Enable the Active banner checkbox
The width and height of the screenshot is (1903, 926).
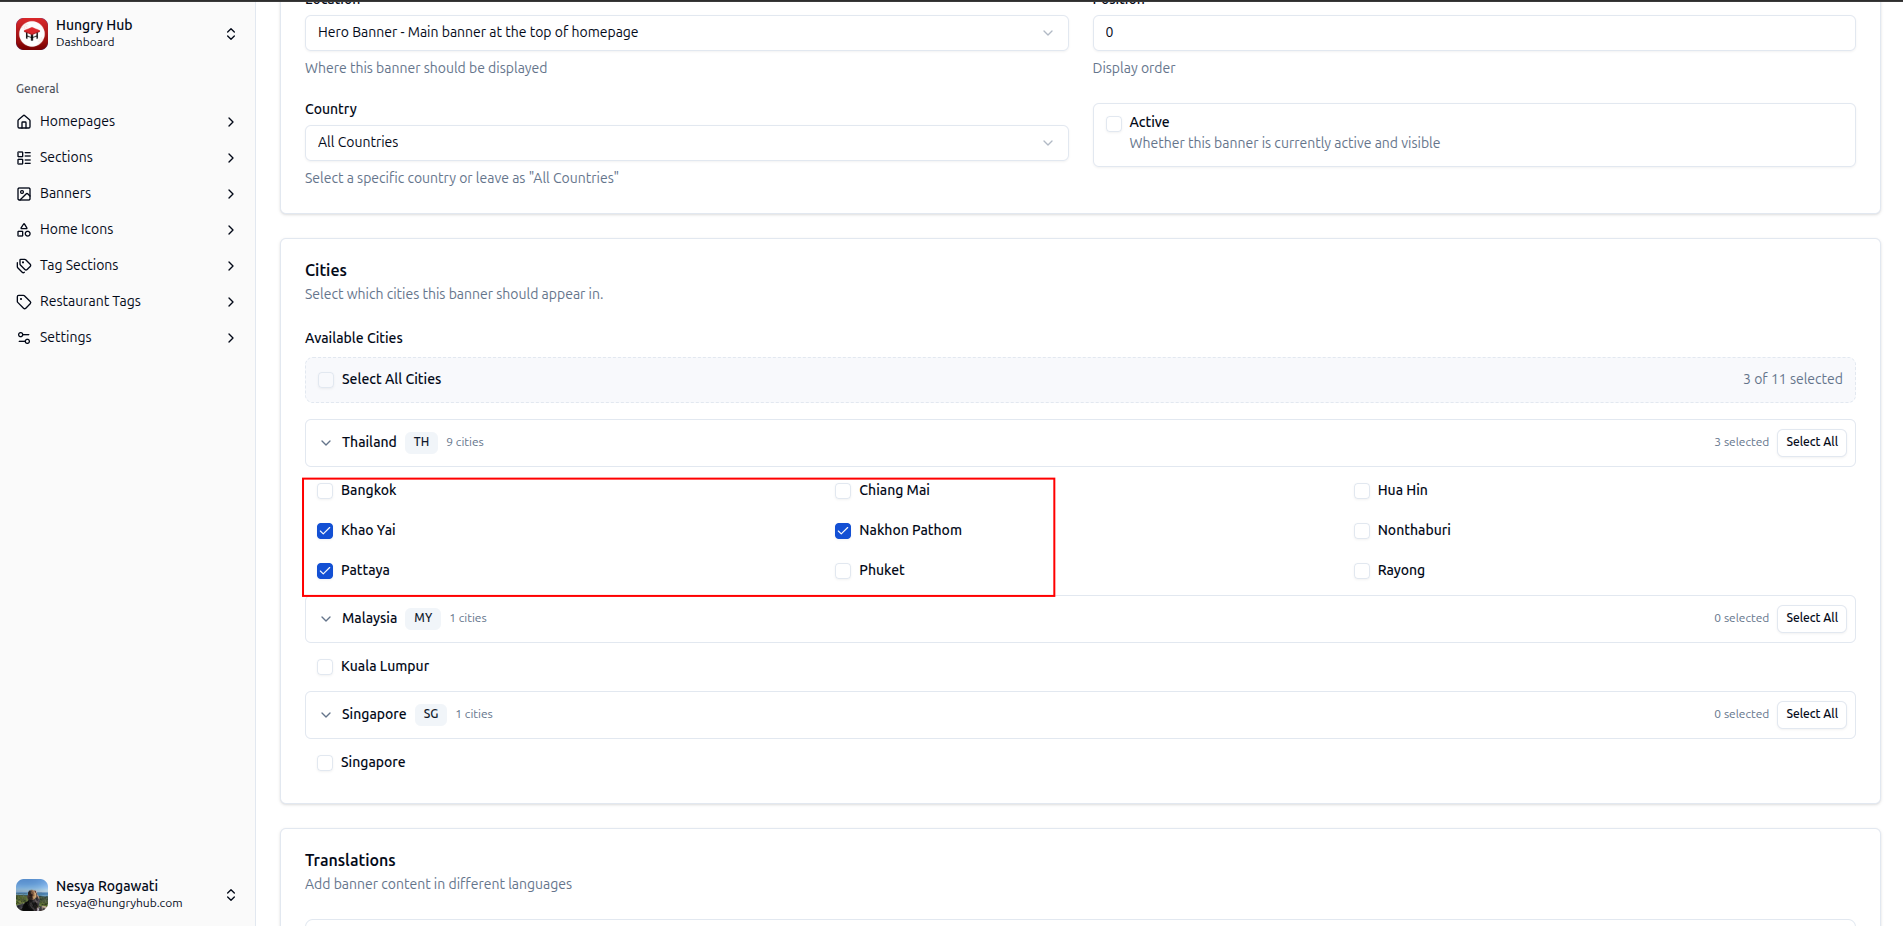(x=1114, y=123)
